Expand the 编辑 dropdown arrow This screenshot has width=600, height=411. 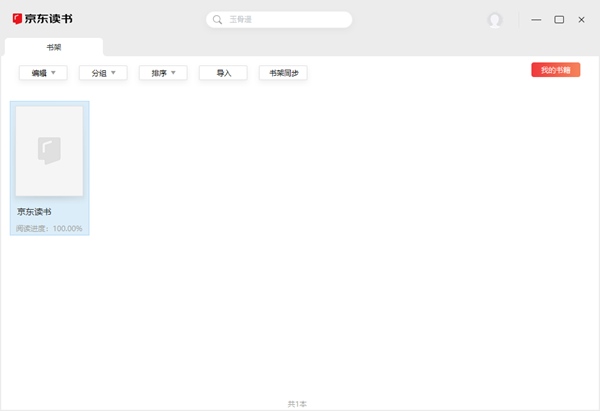[53, 72]
